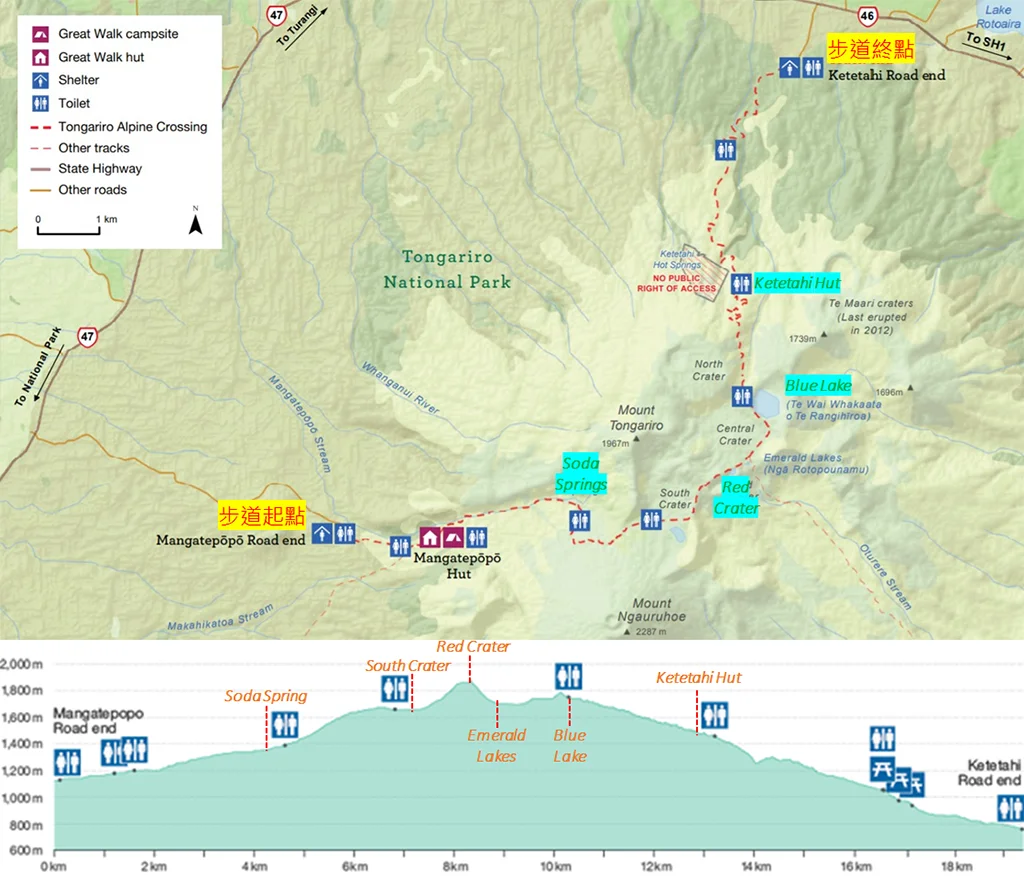Click the toilet icon right of the campsite tent

pos(477,537)
